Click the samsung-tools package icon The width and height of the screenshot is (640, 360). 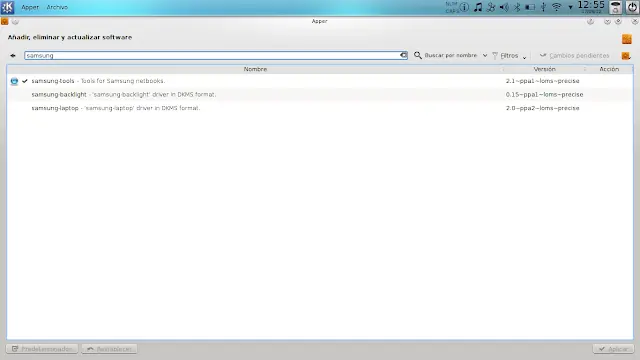(14, 81)
